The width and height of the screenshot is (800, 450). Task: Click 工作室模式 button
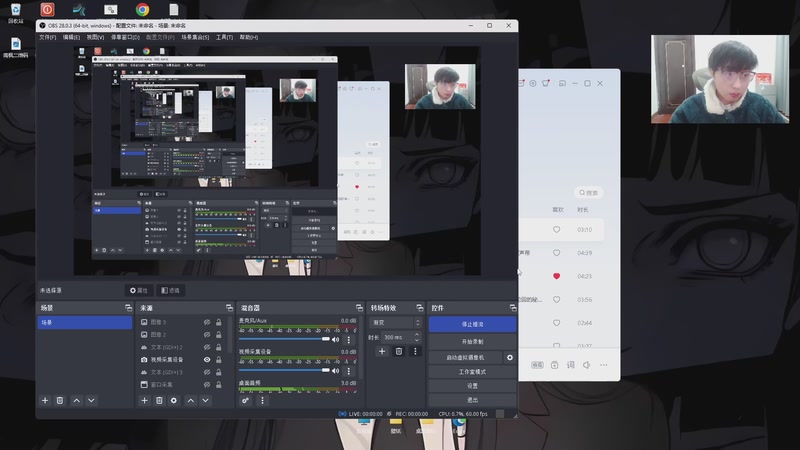click(x=472, y=372)
